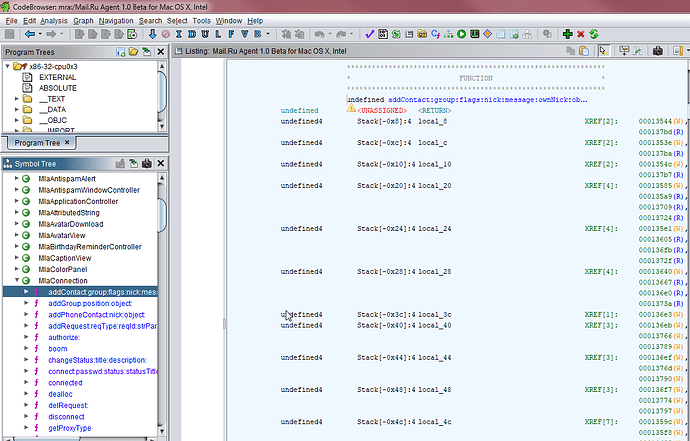Expand the __DATA folder
Image resolution: width=690 pixels, height=441 pixels.
17,109
